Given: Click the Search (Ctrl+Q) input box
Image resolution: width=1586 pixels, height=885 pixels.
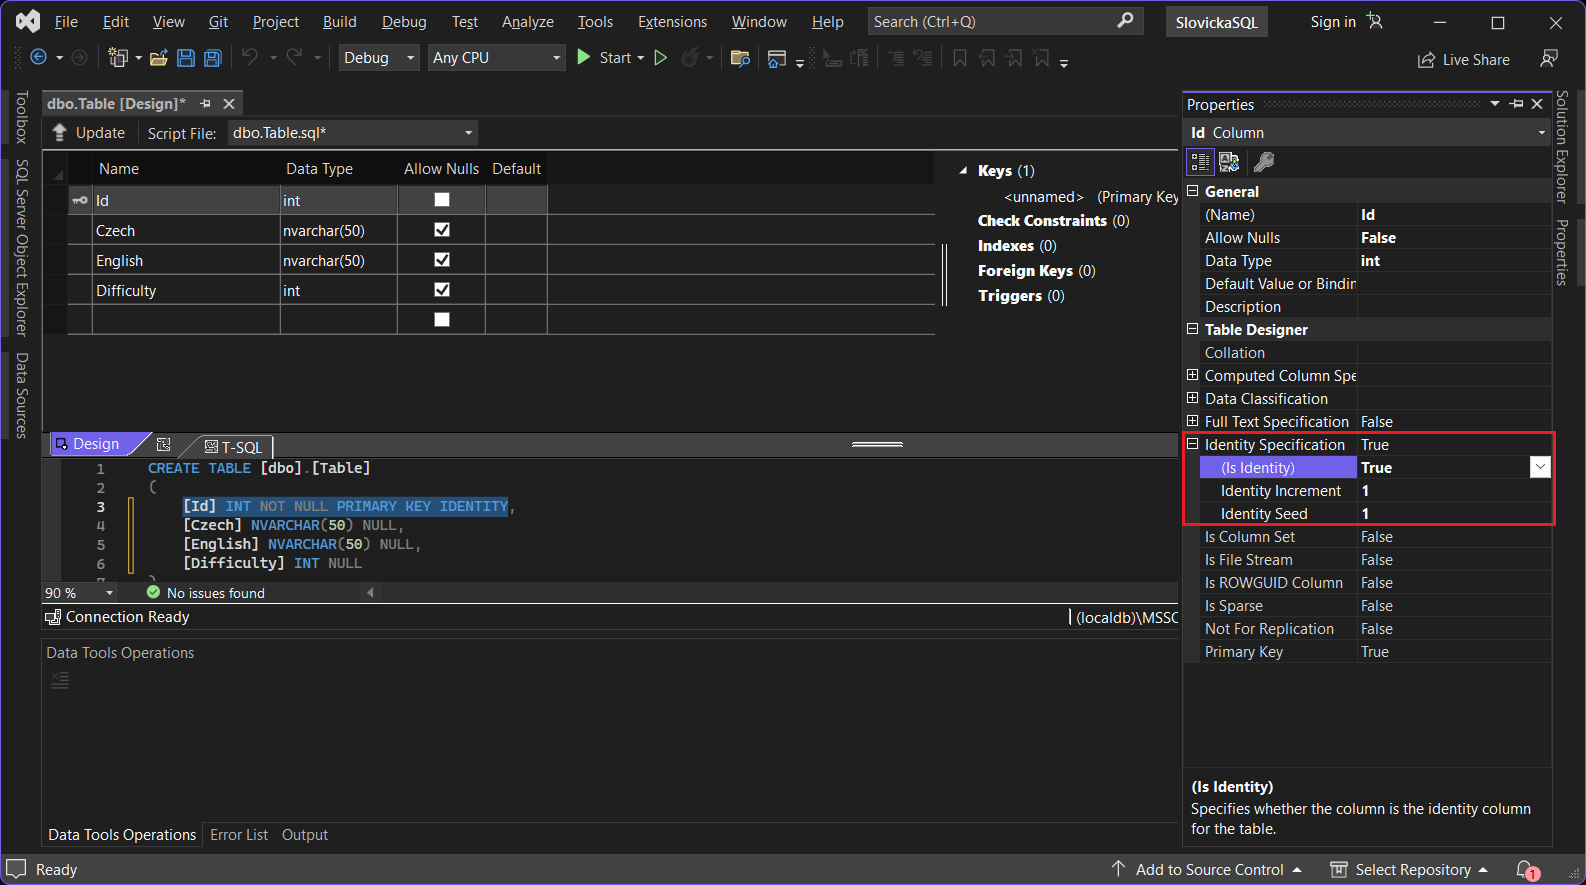Looking at the screenshot, I should click(x=990, y=22).
